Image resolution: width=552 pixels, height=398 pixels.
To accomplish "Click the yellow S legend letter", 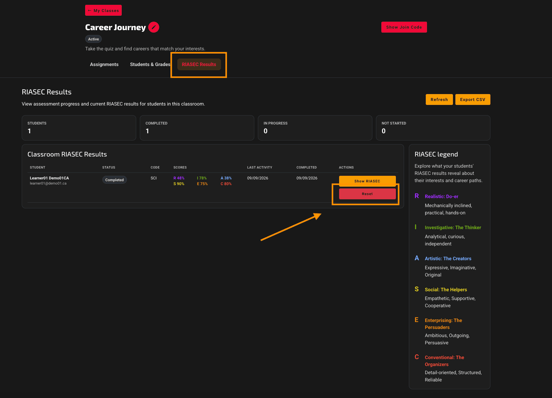I will pos(416,289).
